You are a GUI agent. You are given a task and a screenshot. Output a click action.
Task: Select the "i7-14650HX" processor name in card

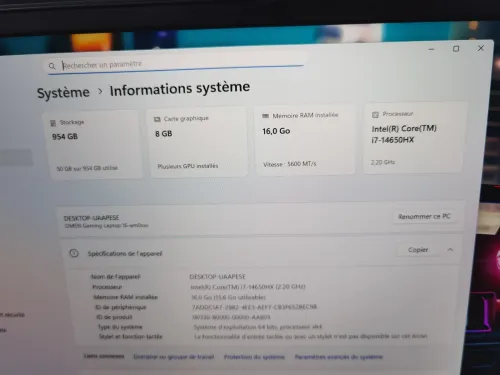pos(393,140)
